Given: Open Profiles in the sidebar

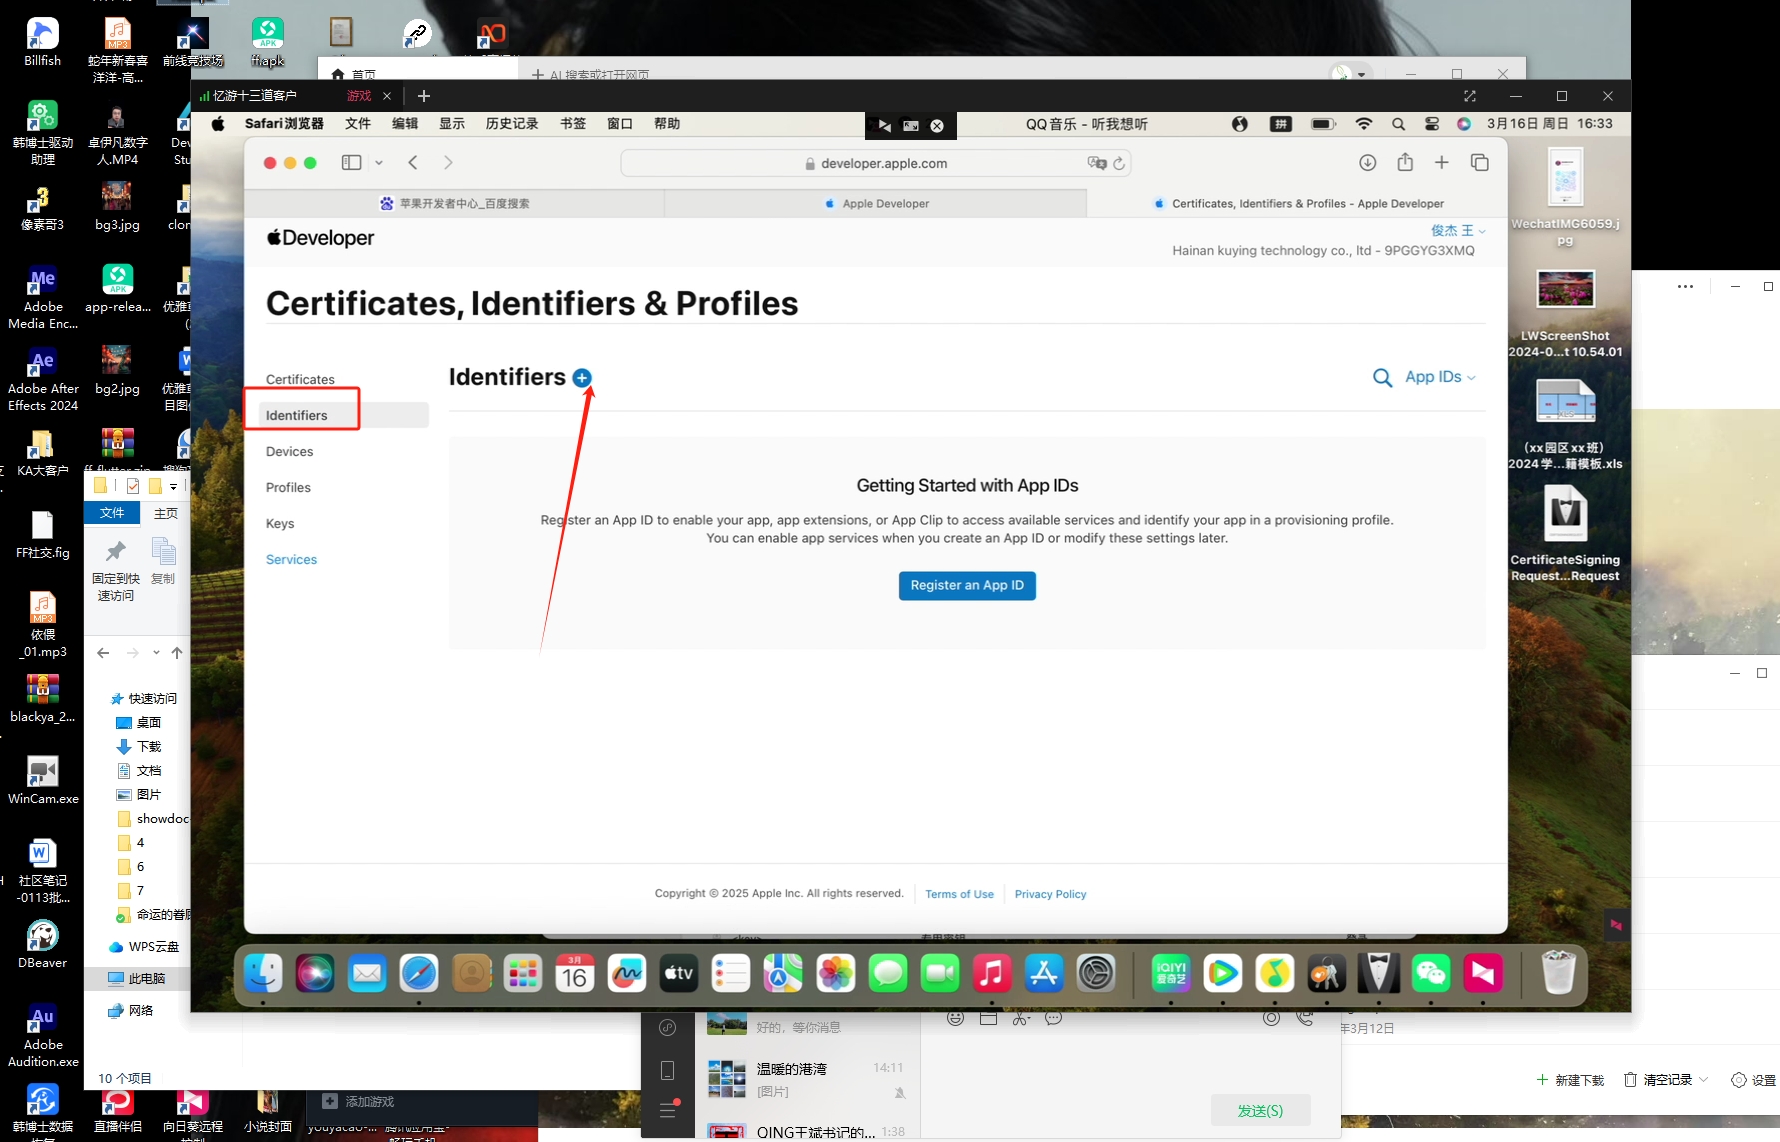Looking at the screenshot, I should tap(288, 487).
